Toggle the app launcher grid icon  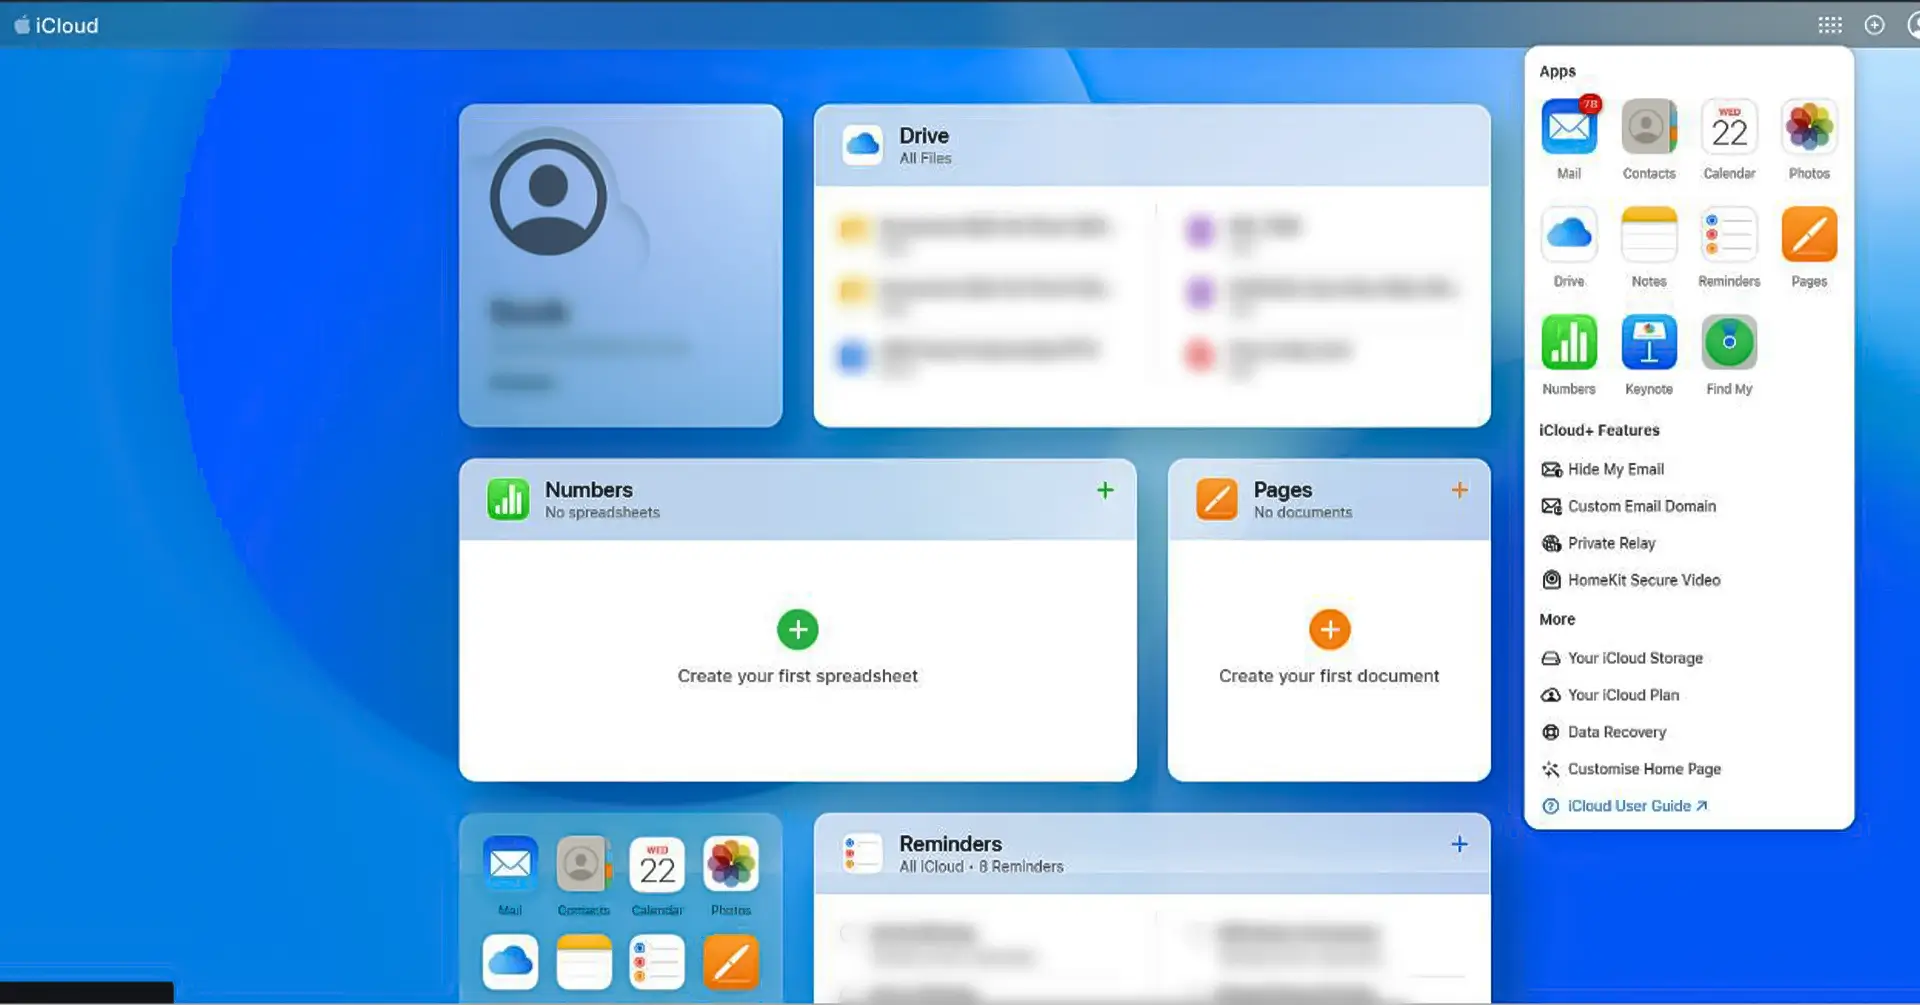[1830, 25]
